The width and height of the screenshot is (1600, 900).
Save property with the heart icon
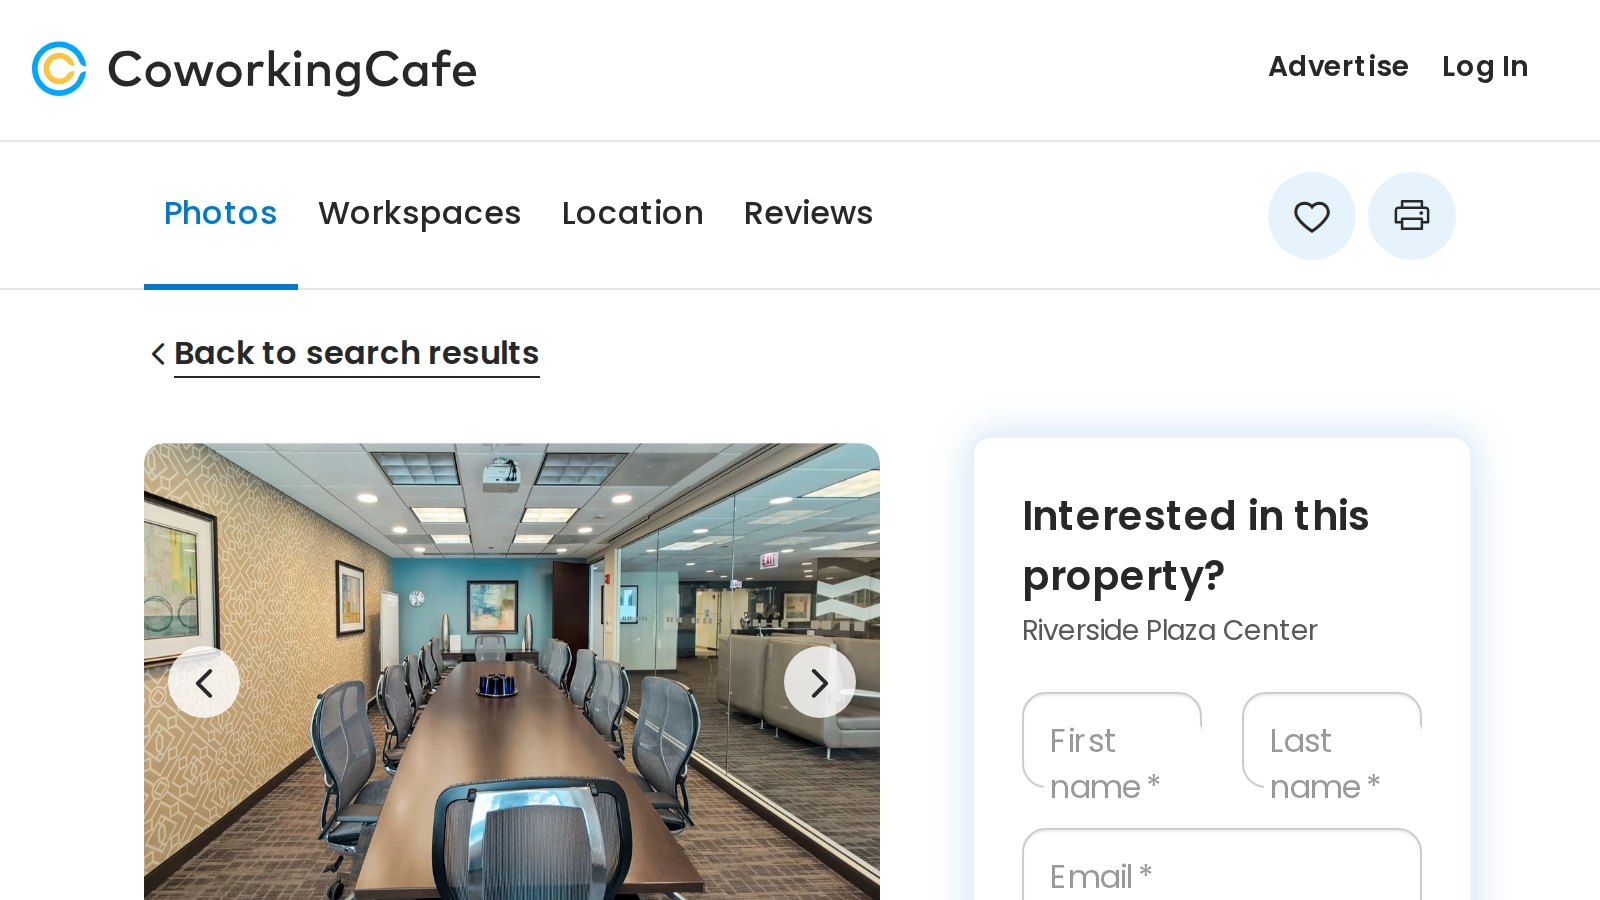click(1311, 216)
